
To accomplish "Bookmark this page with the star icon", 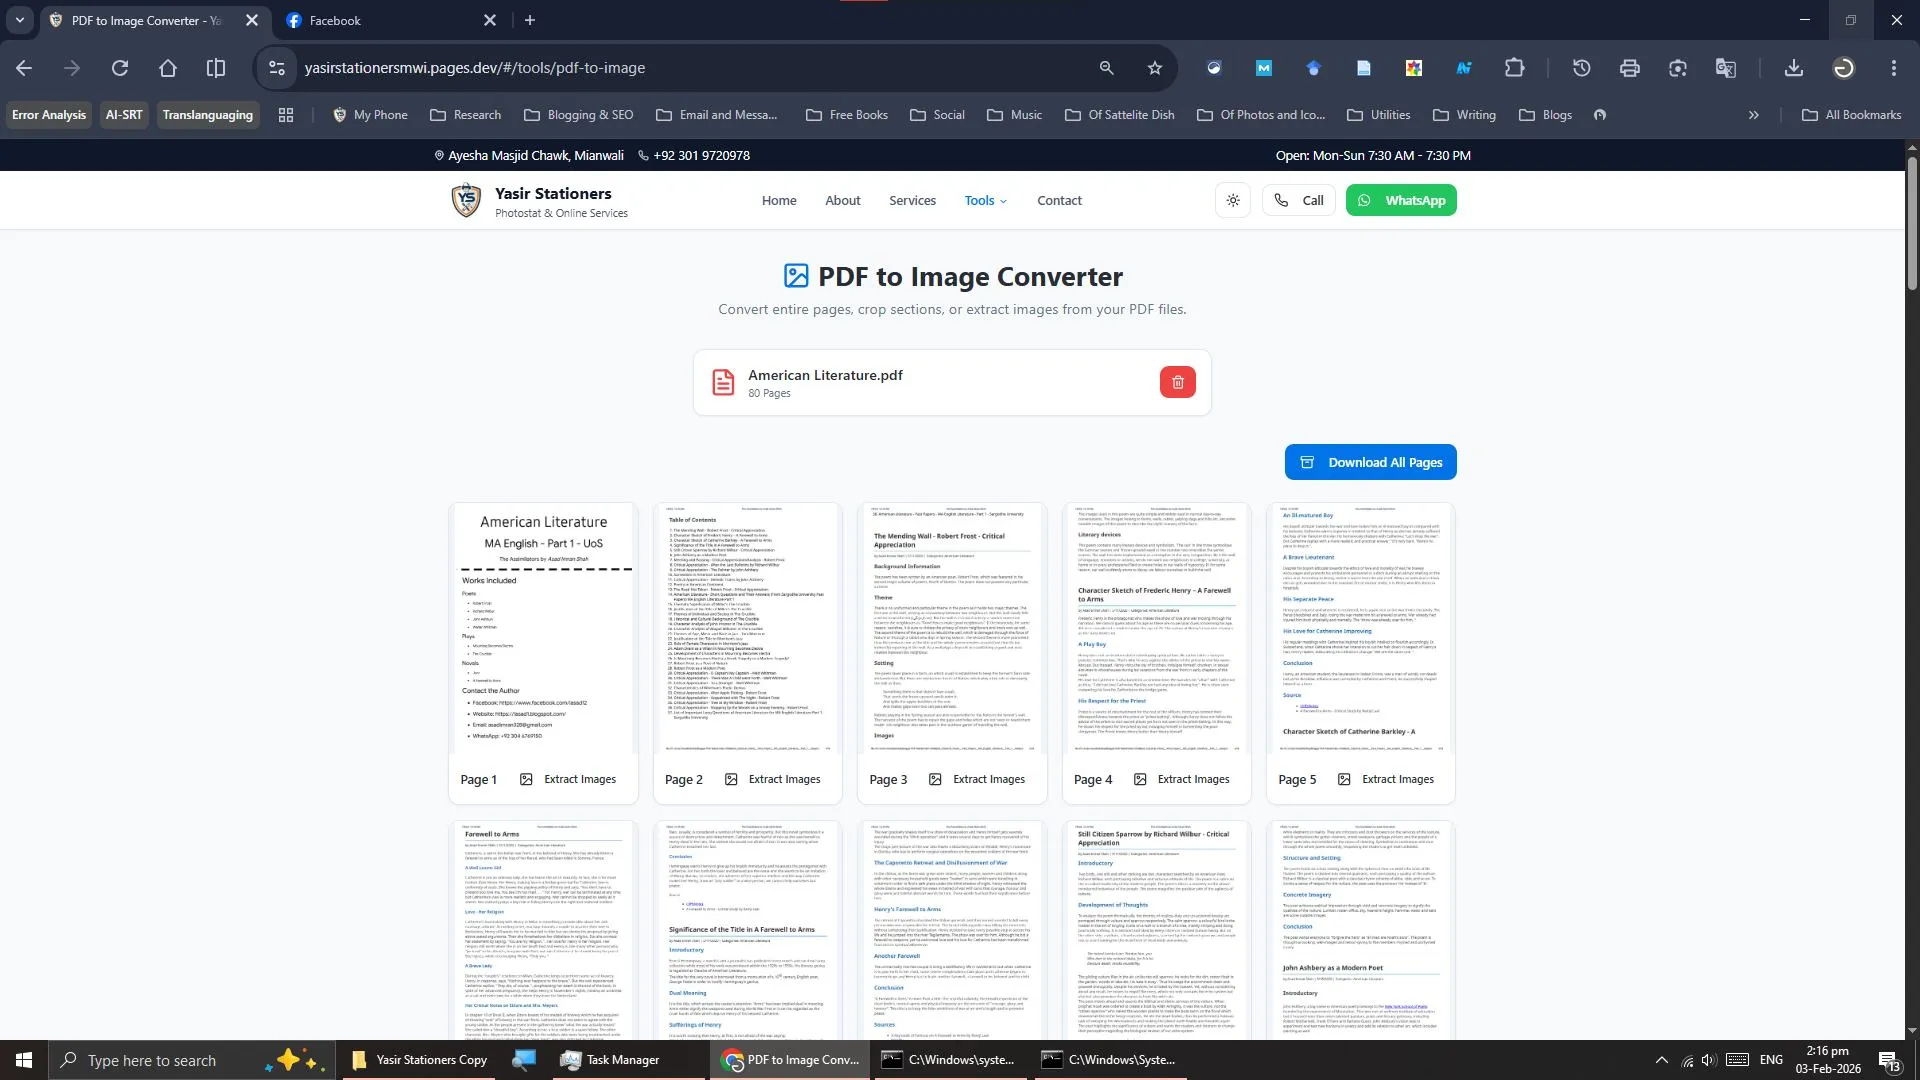I will 1155,68.
